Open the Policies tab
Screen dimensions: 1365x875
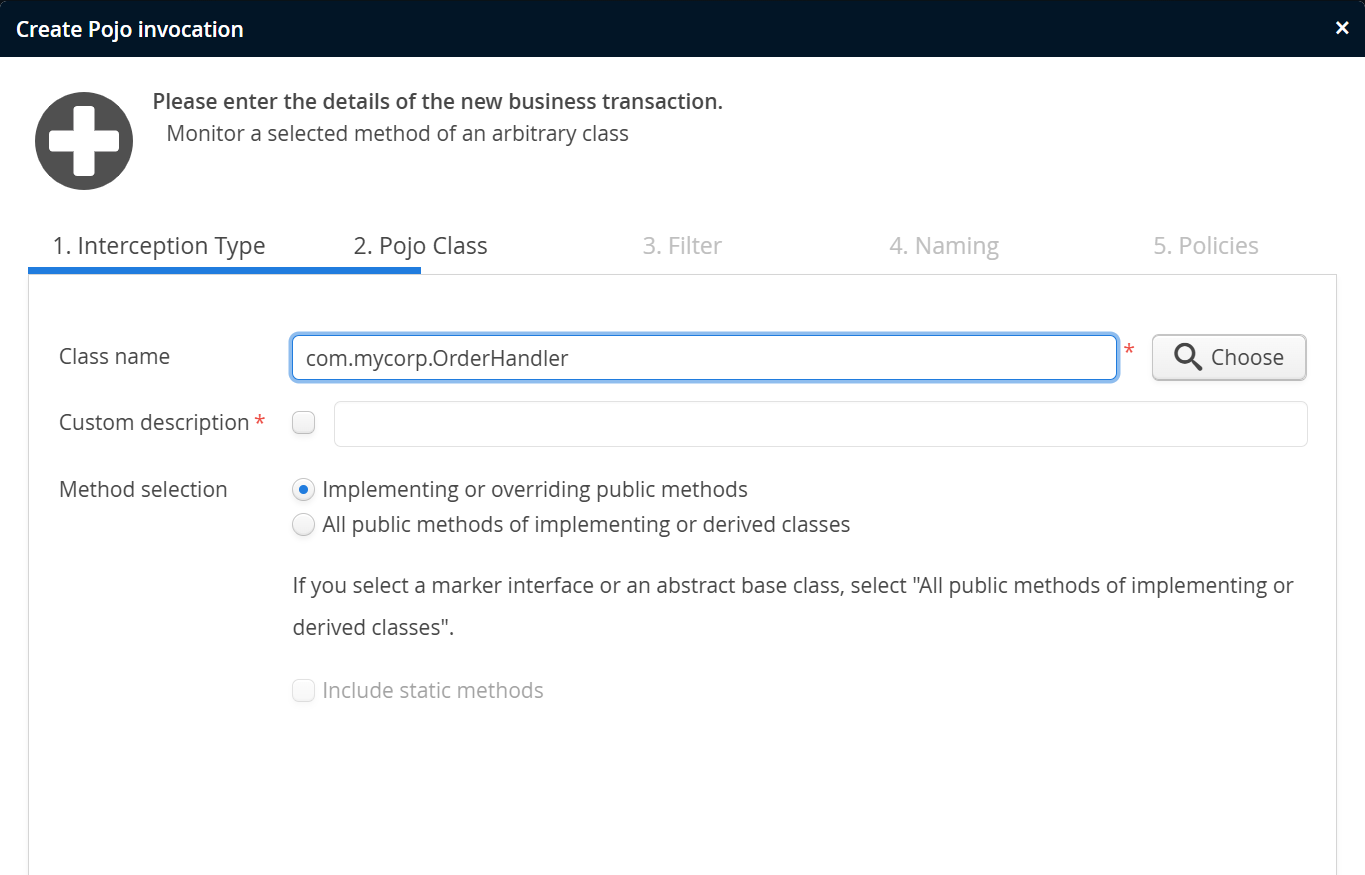(1205, 246)
